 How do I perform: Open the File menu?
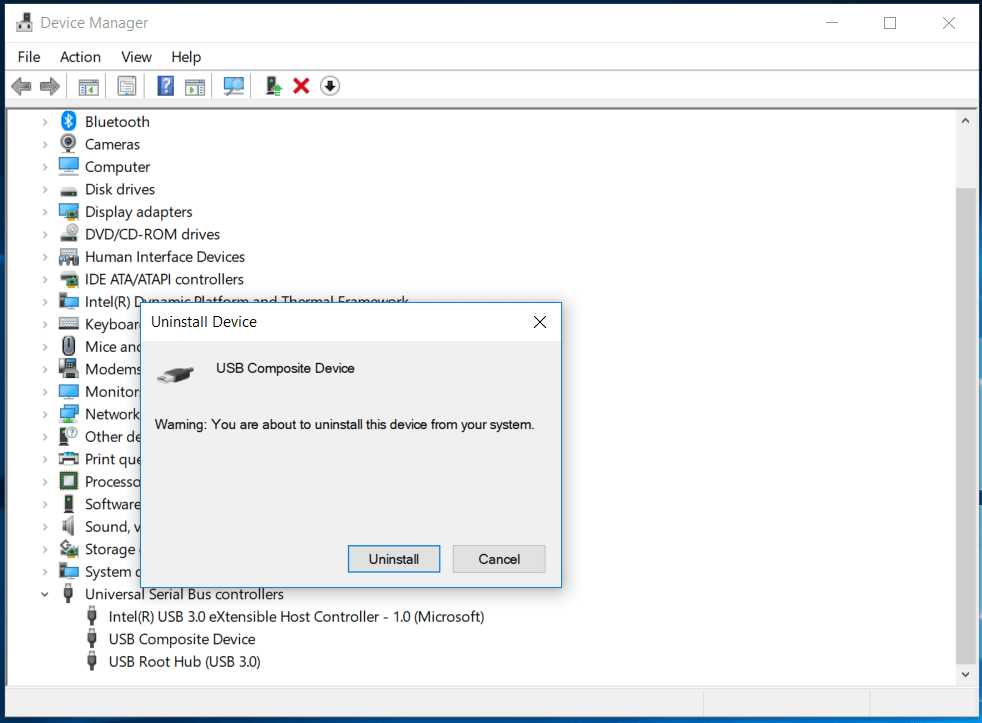(x=29, y=57)
